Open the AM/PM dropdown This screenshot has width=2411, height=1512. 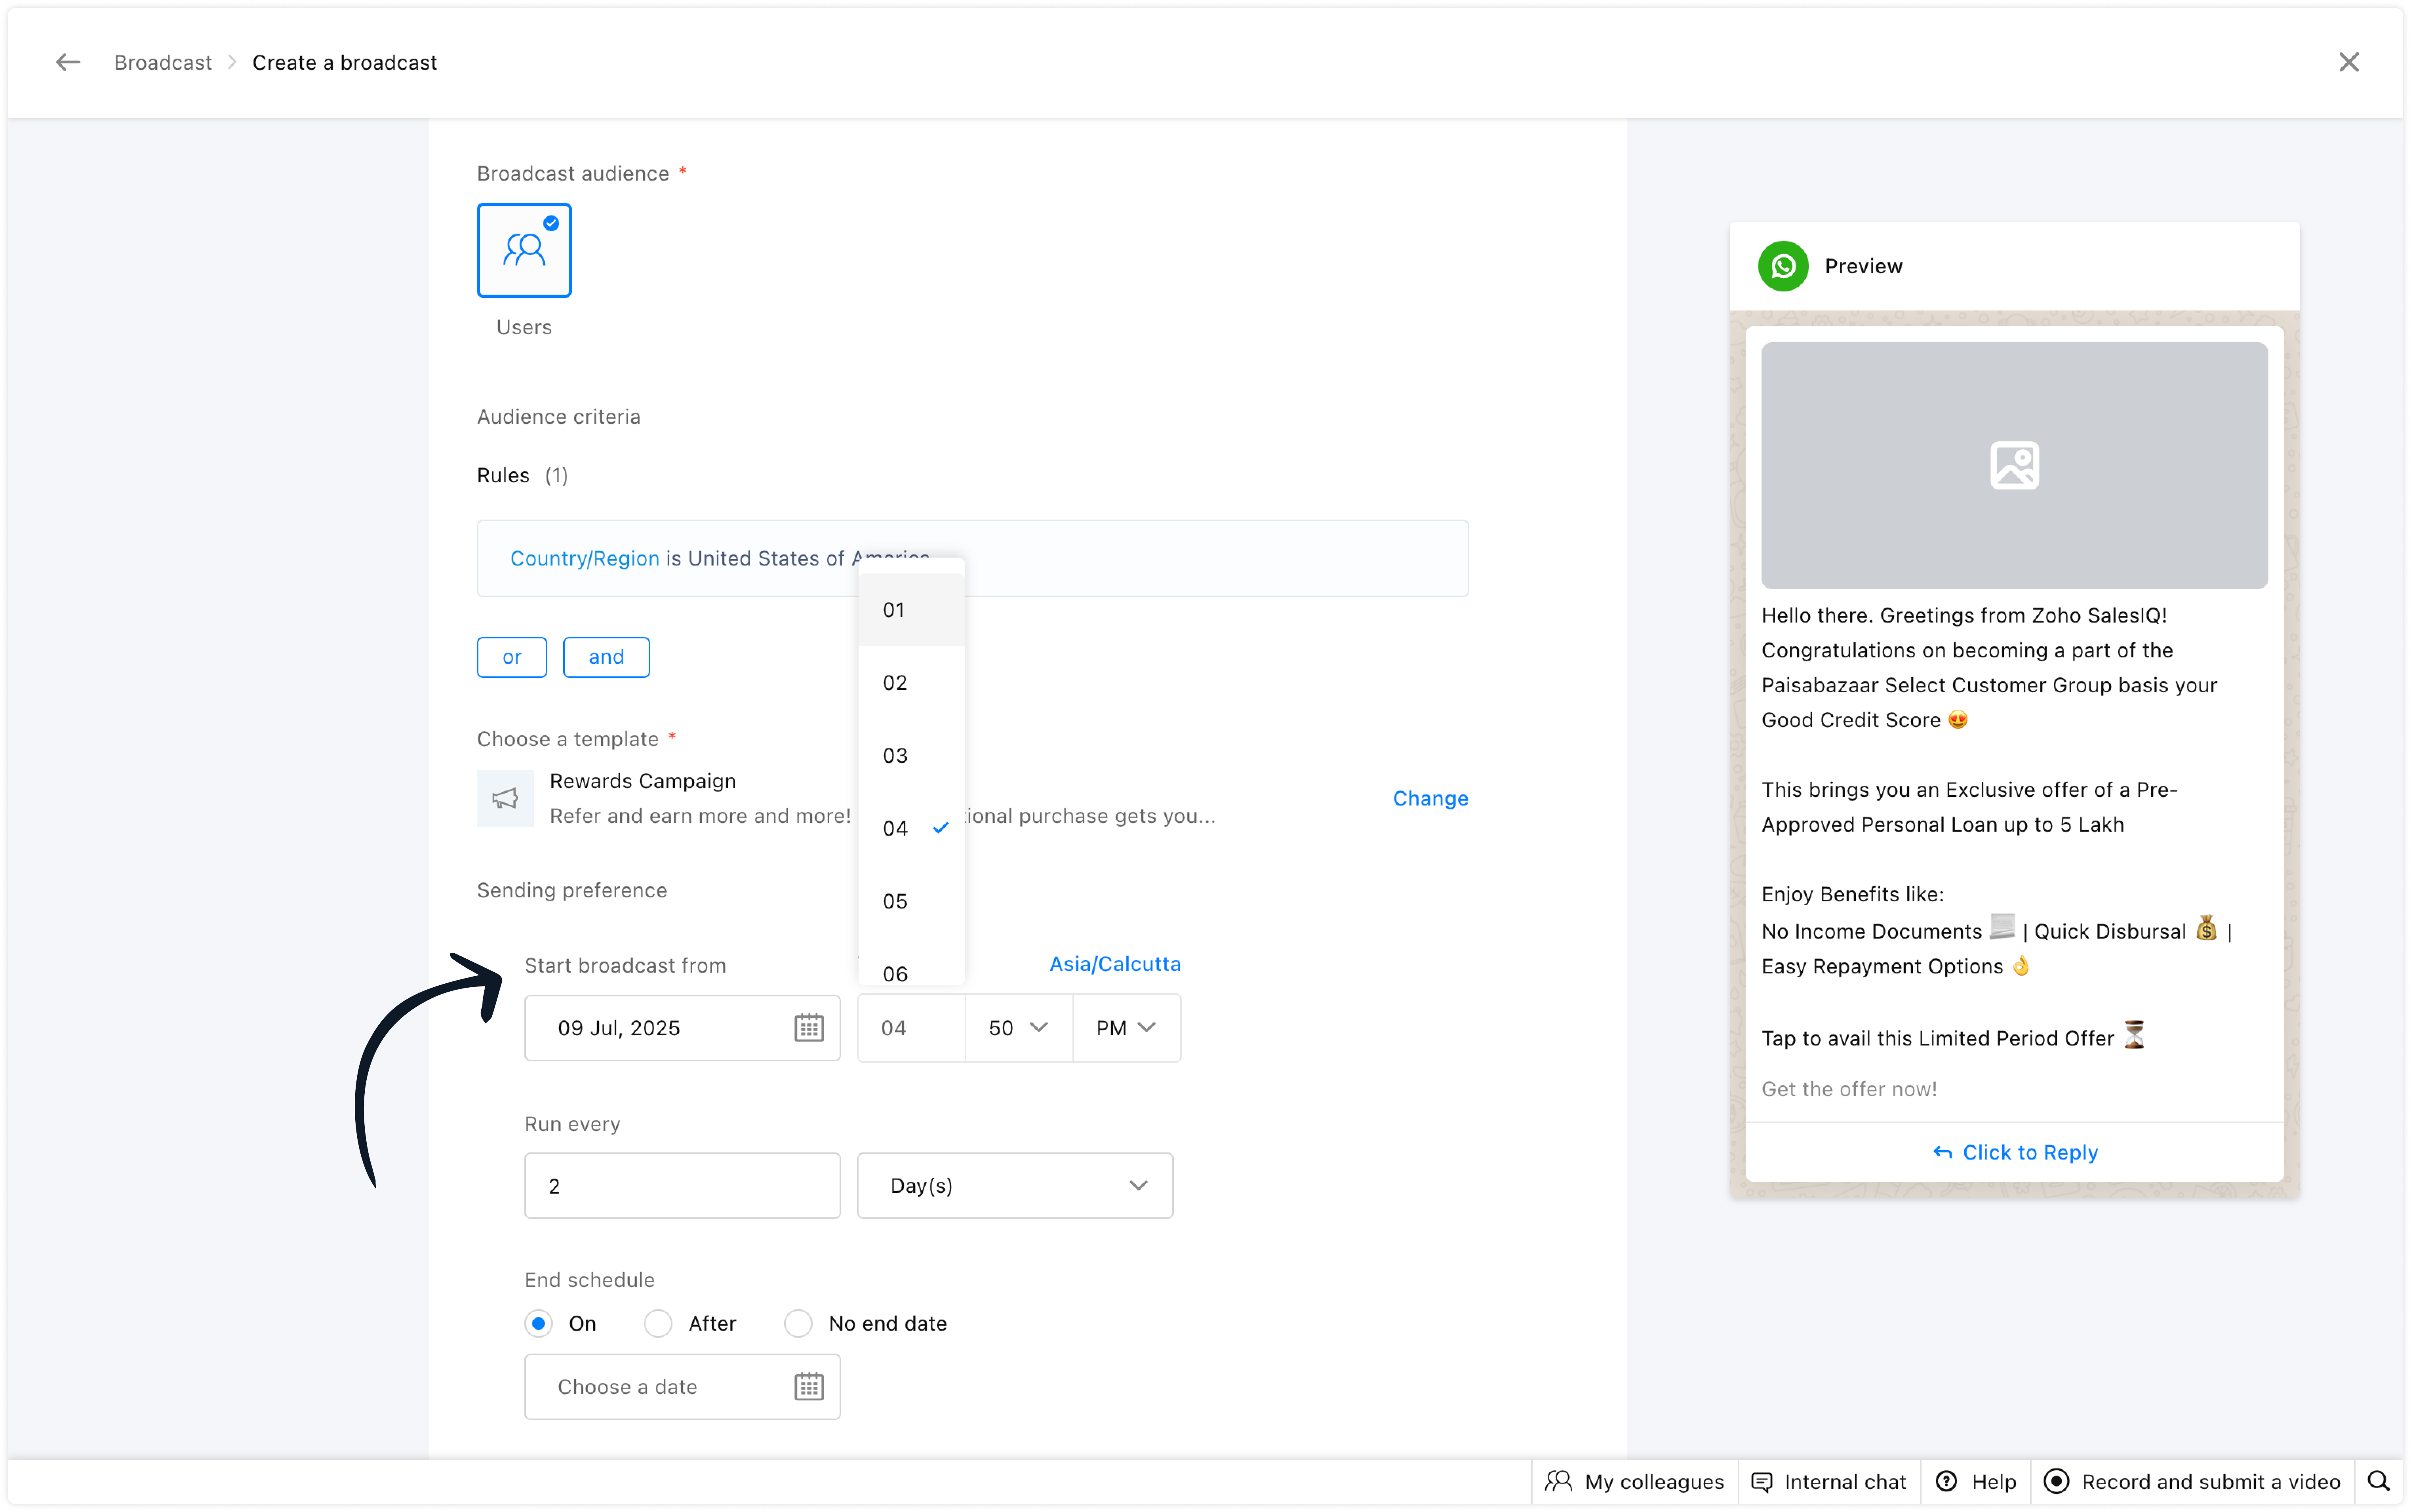(x=1126, y=1028)
